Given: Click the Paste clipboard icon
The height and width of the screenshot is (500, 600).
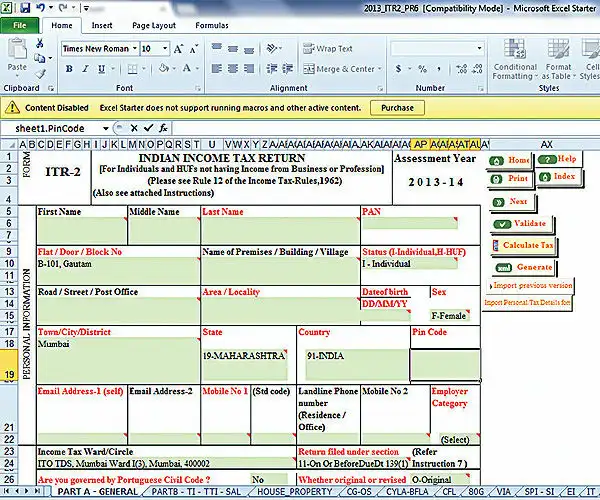Looking at the screenshot, I should [17, 49].
